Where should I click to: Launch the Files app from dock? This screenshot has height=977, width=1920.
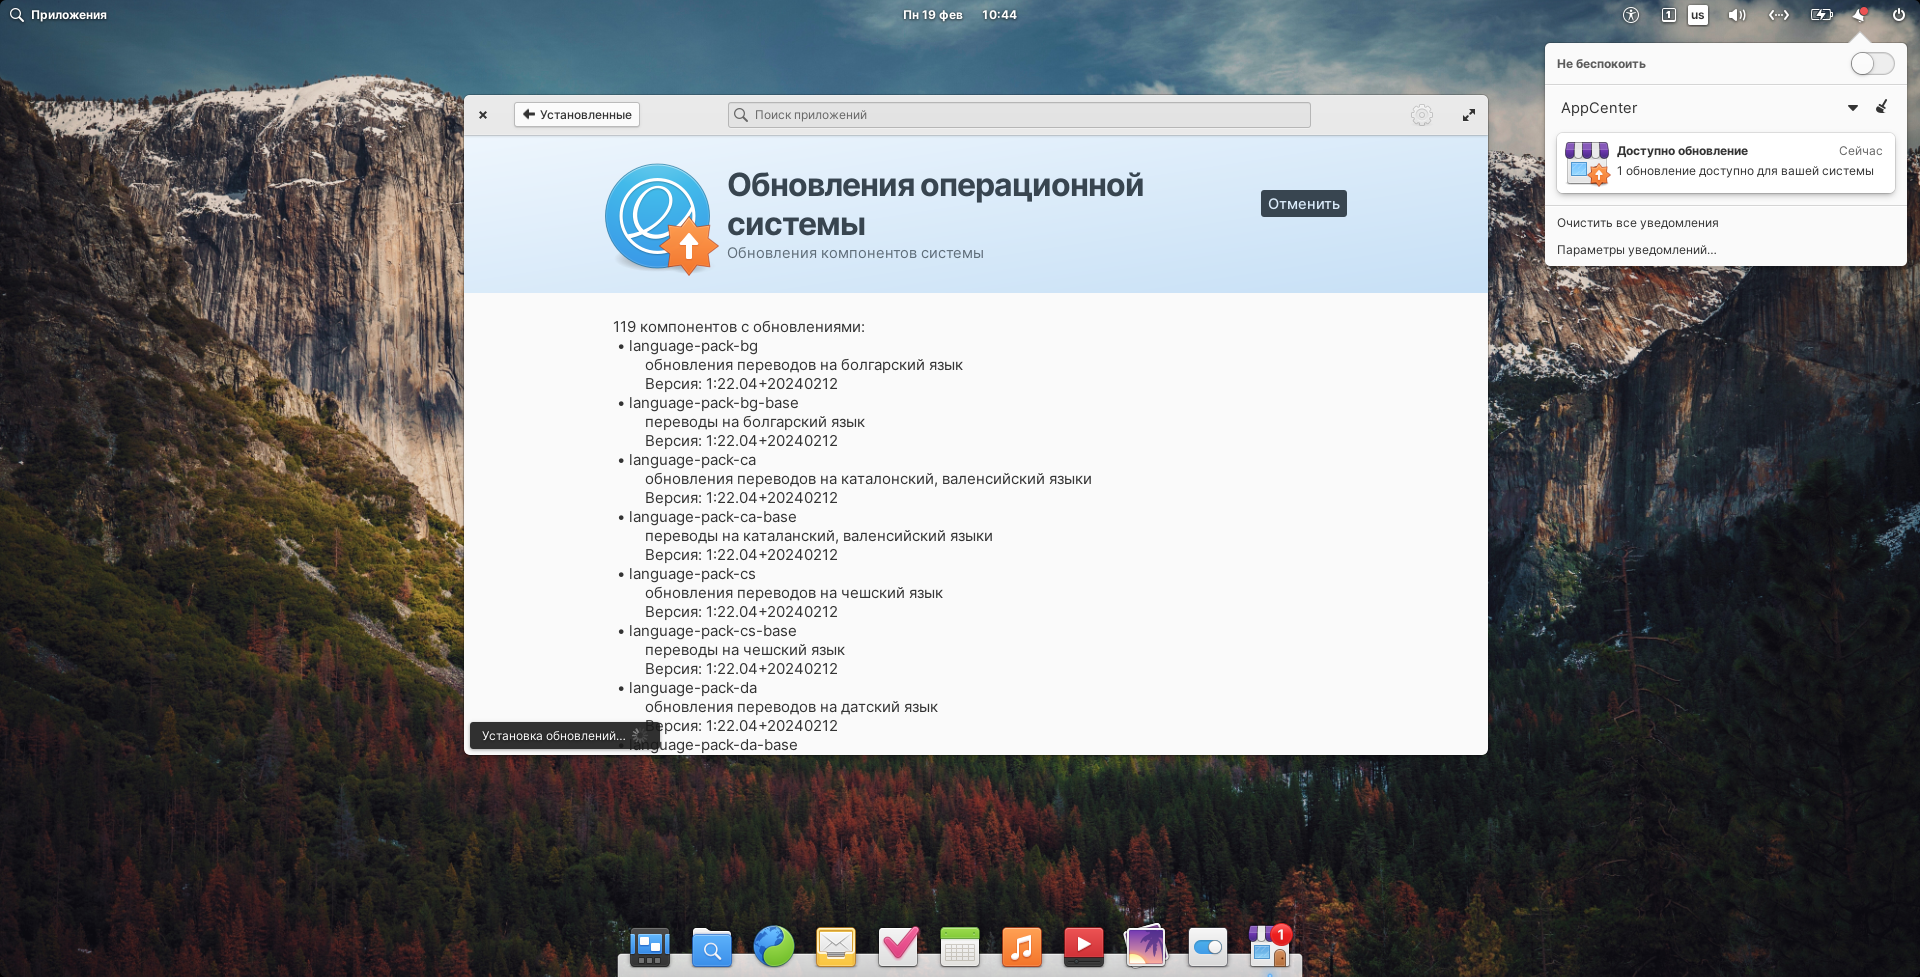click(x=712, y=946)
